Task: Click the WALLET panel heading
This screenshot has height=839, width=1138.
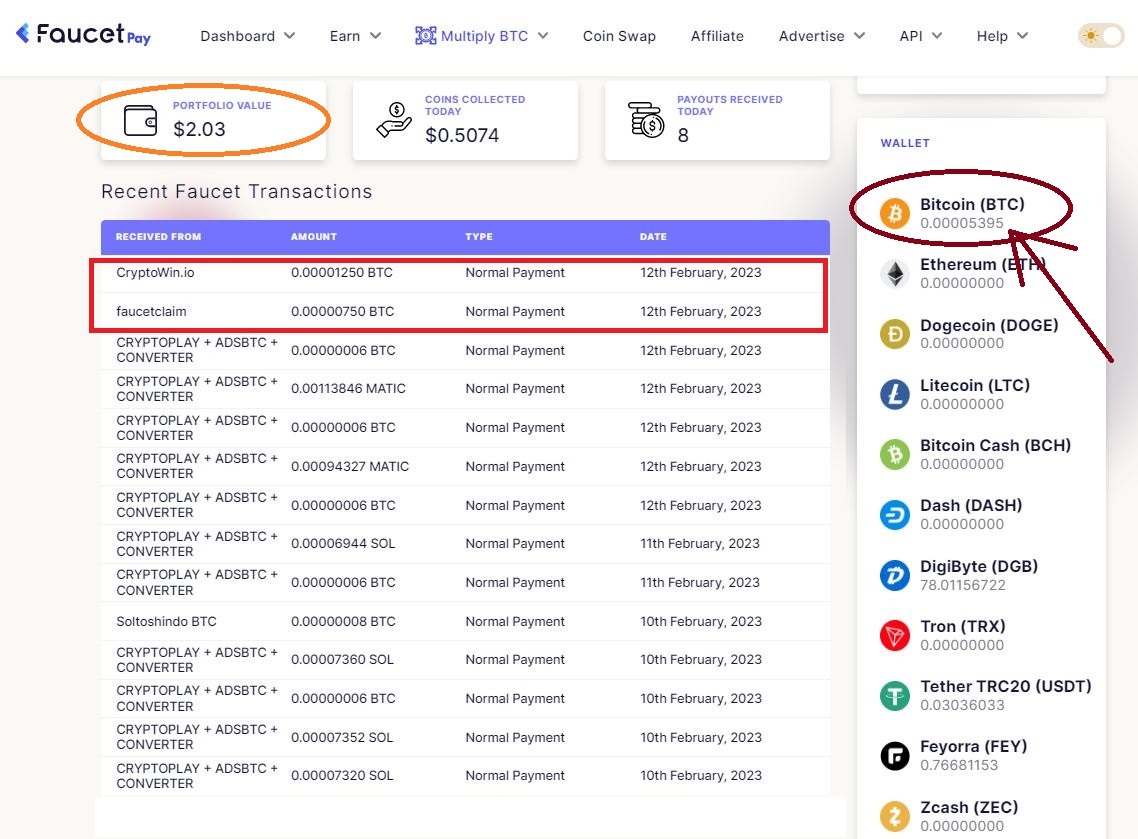Action: coord(905,143)
